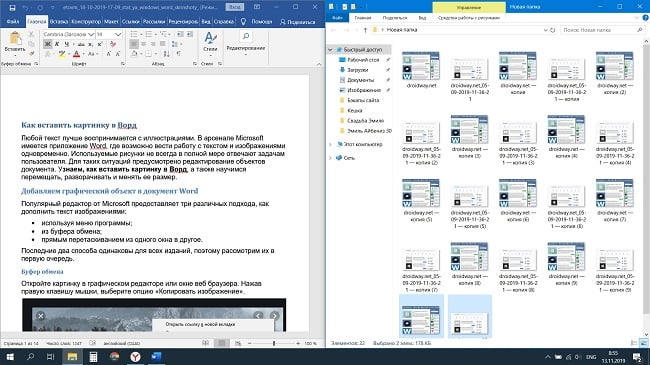Select the Format Painter brush icon
The width and height of the screenshot is (650, 365).
pyautogui.click(x=32, y=53)
